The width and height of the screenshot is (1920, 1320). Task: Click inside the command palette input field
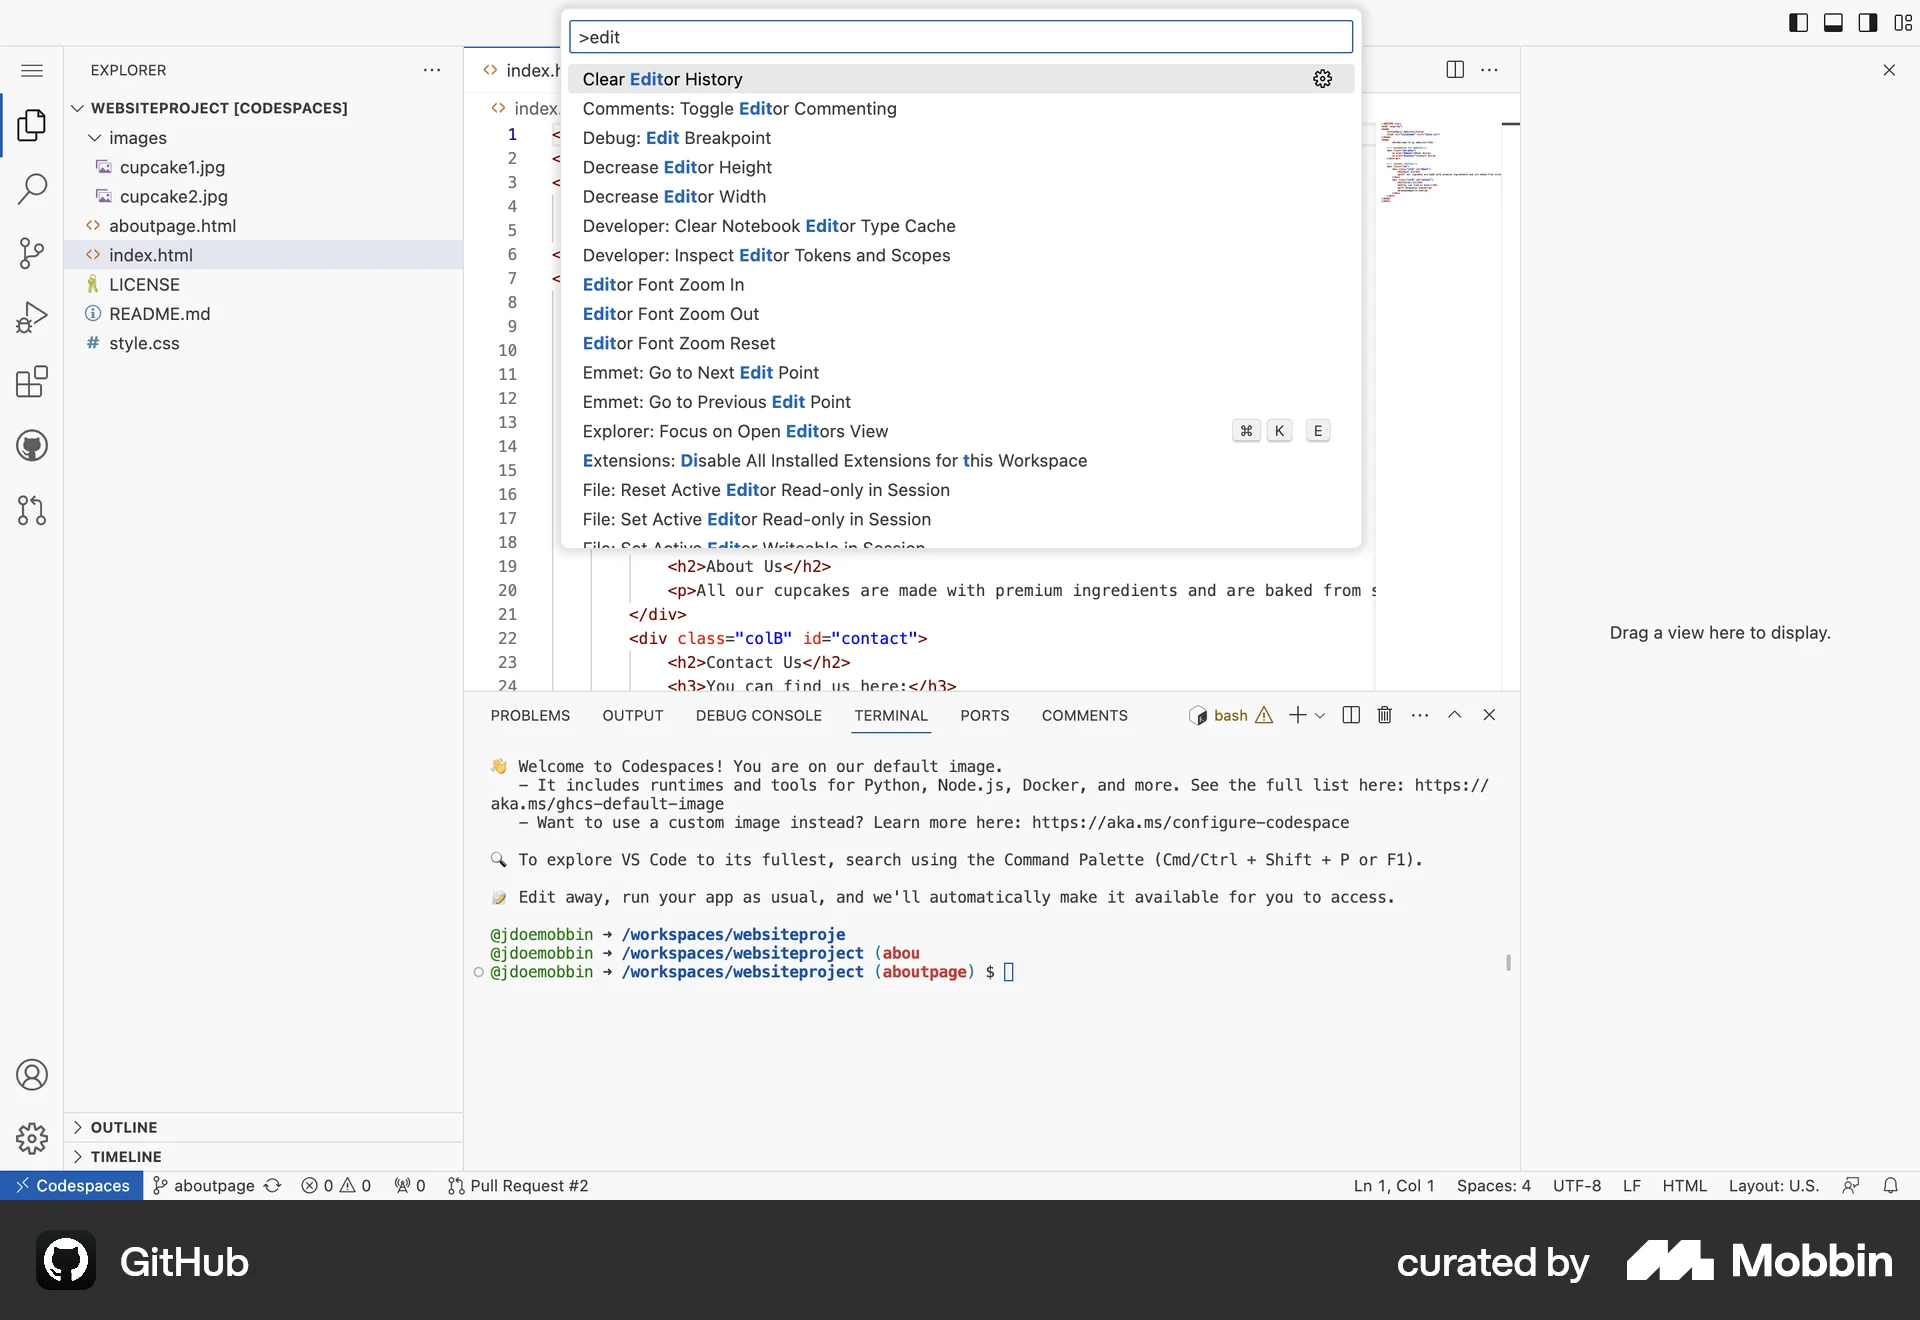[x=960, y=37]
